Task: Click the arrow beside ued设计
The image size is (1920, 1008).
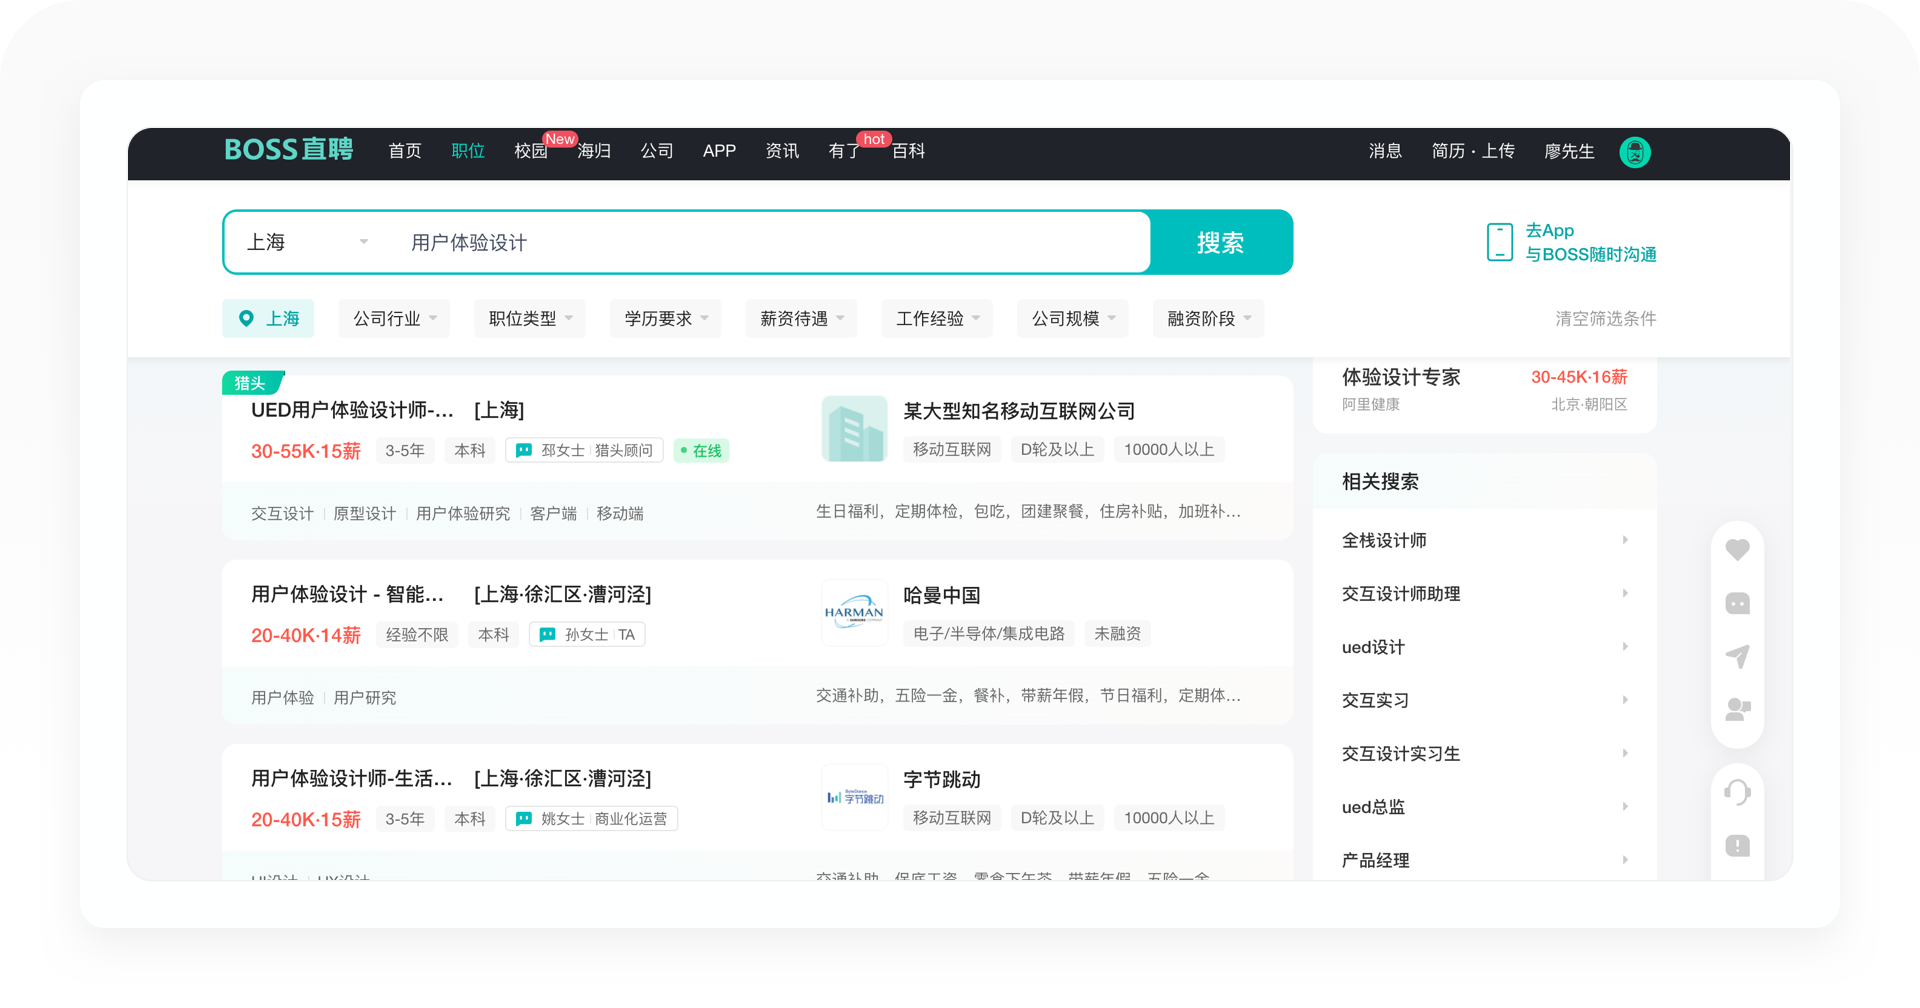Action: pyautogui.click(x=1625, y=646)
